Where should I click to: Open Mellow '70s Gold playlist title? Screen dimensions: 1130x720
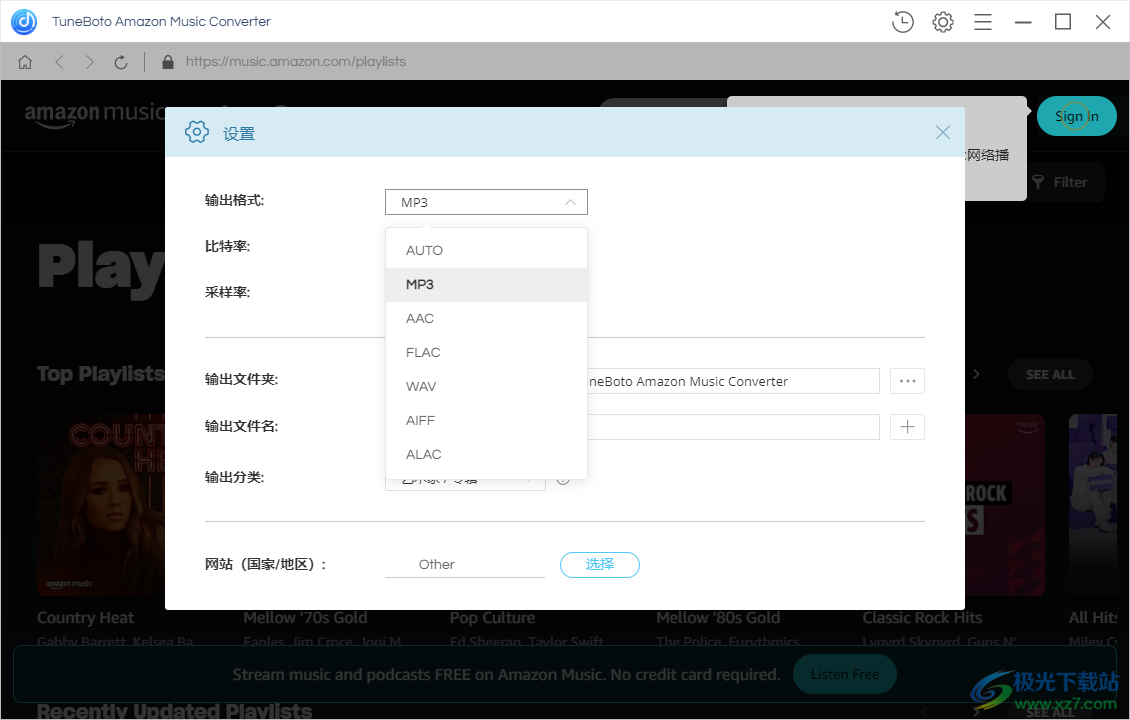point(305,618)
